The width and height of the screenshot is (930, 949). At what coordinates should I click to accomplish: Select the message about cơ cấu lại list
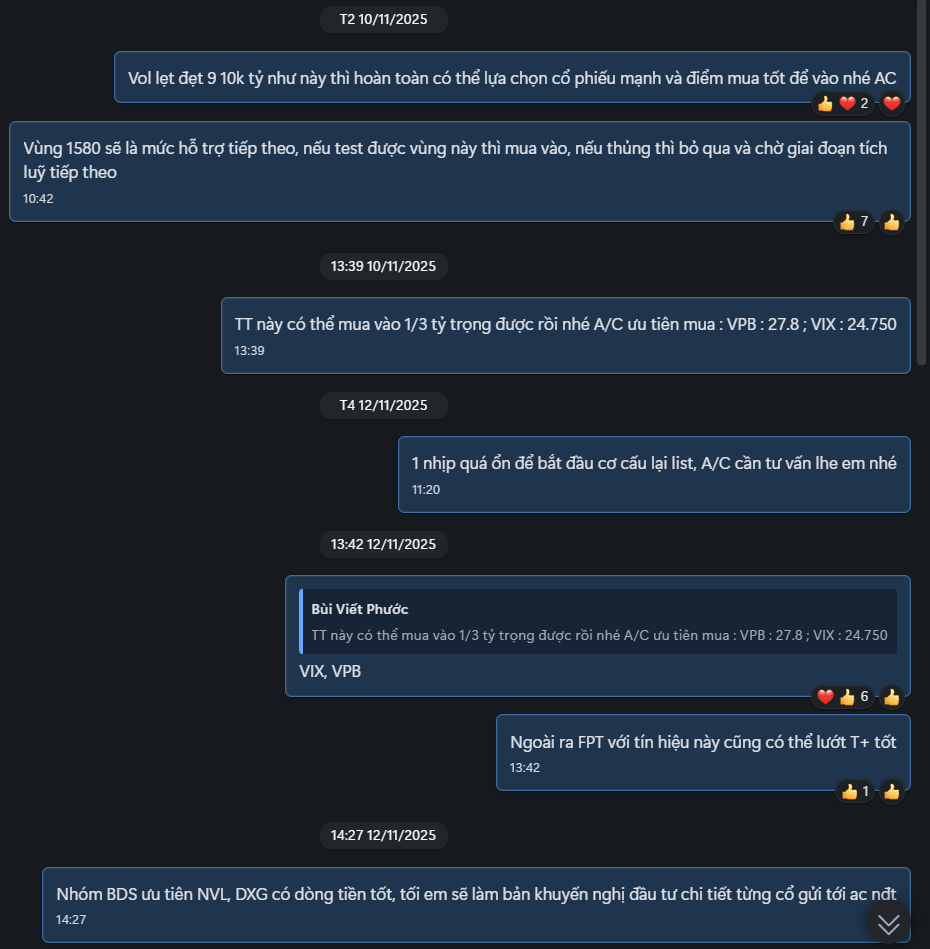point(654,474)
